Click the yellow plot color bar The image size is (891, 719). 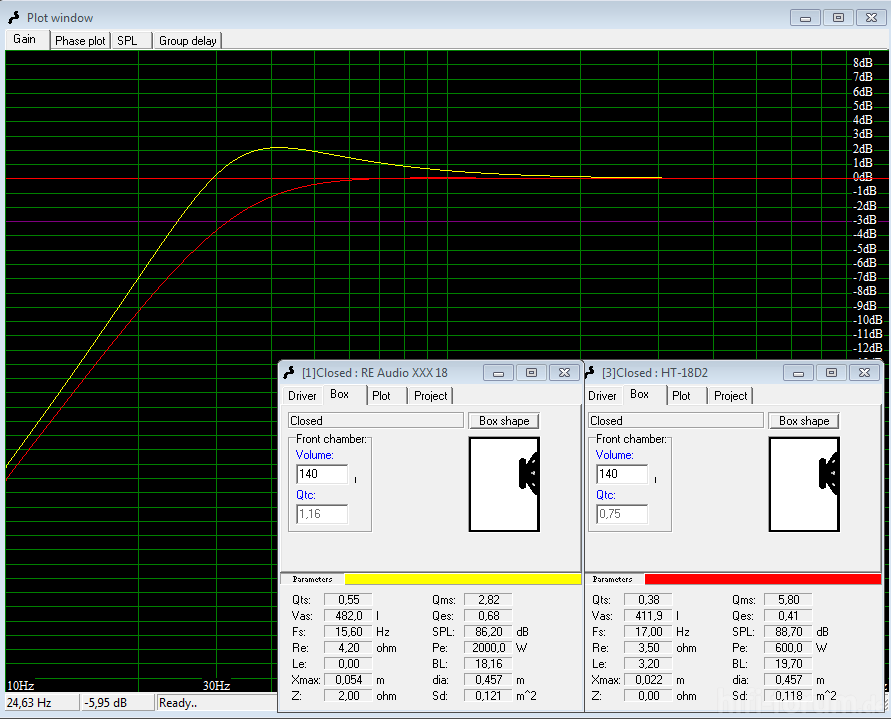pyautogui.click(x=462, y=579)
